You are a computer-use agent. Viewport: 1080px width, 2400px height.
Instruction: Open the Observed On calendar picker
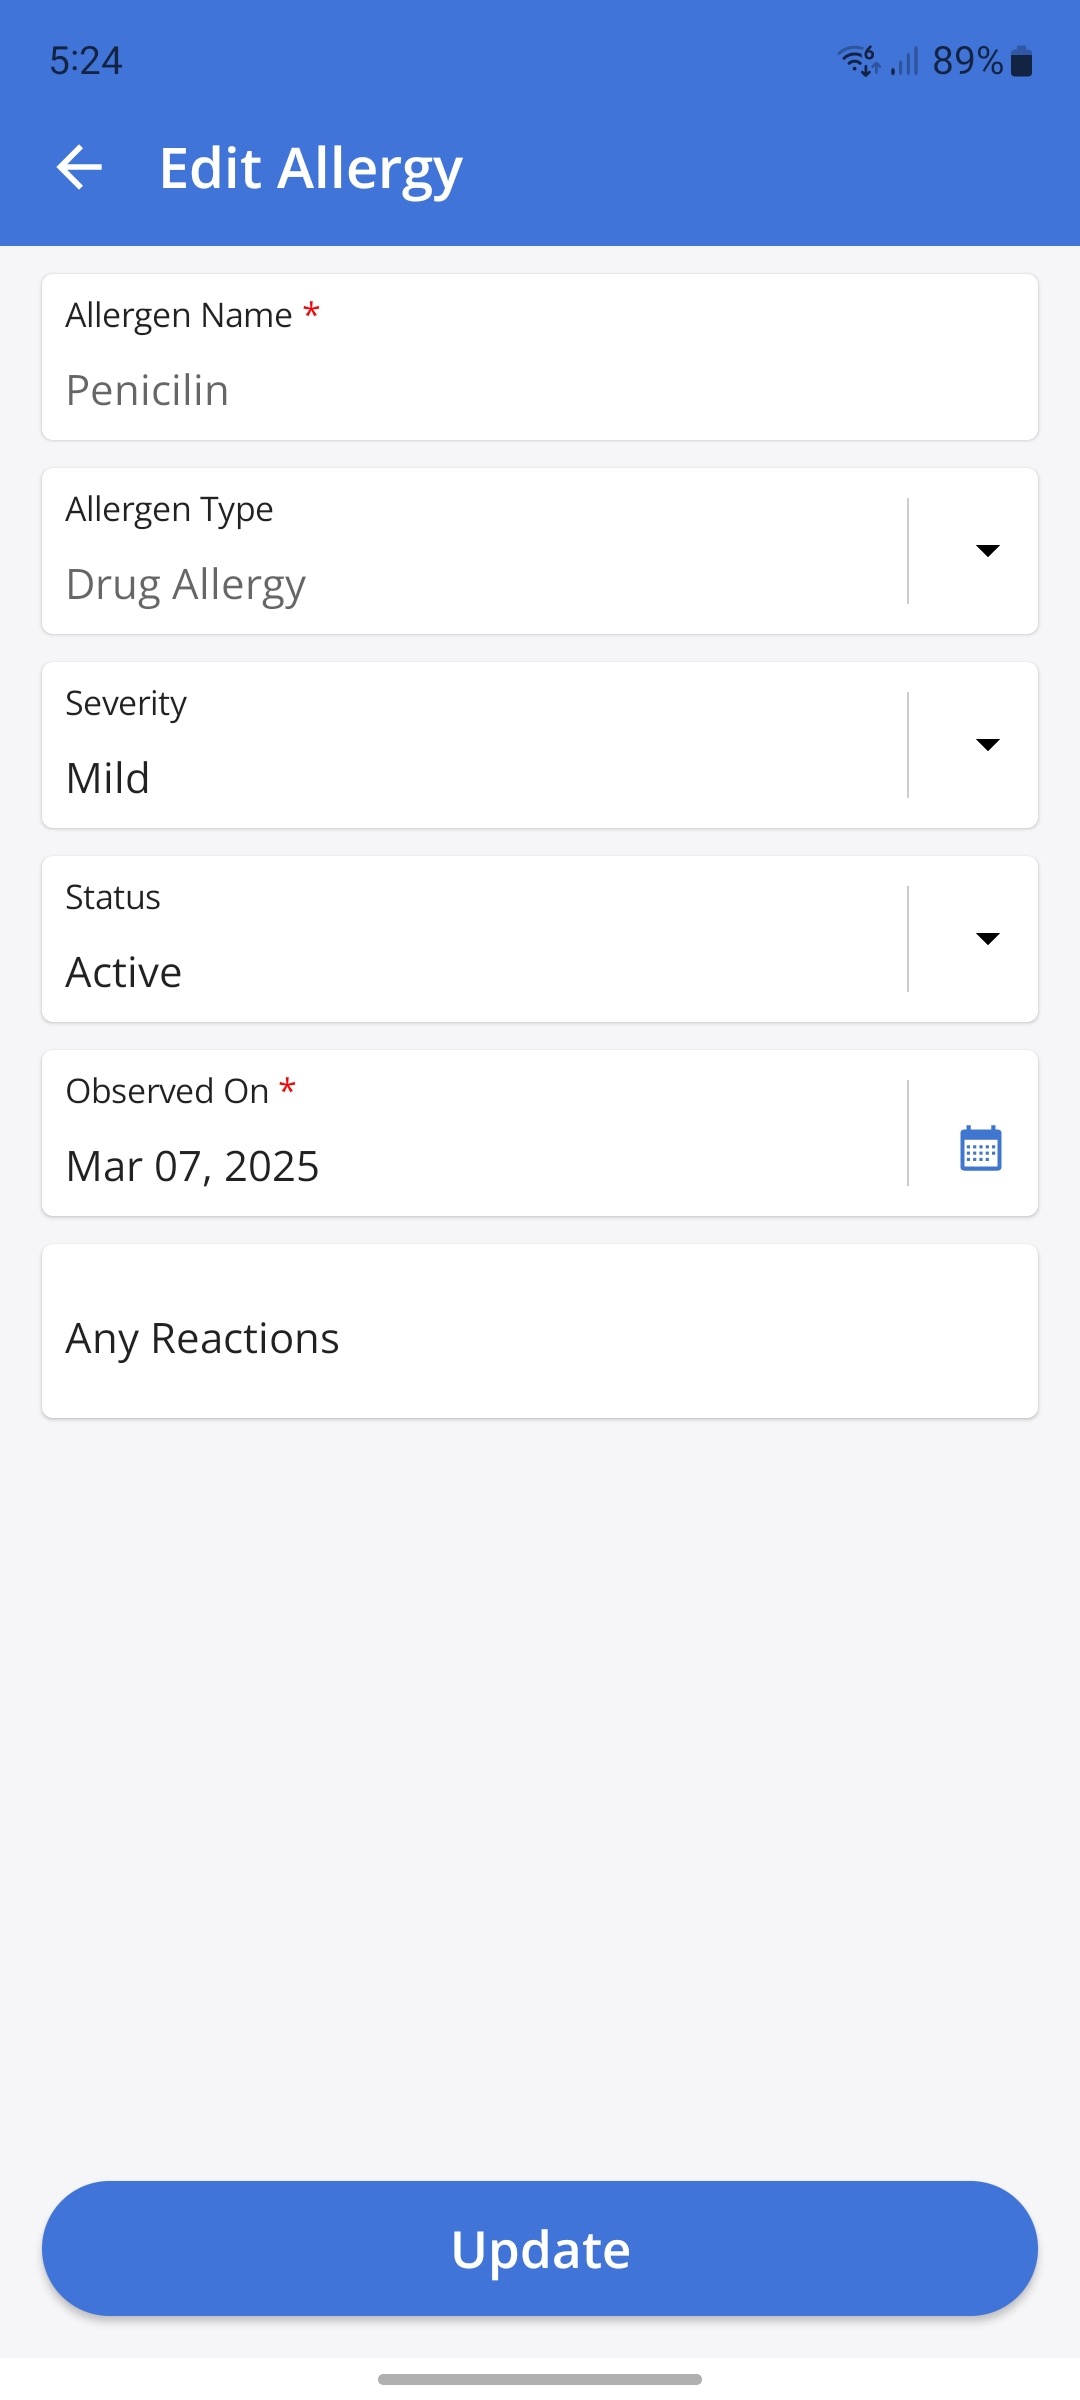[x=980, y=1148]
